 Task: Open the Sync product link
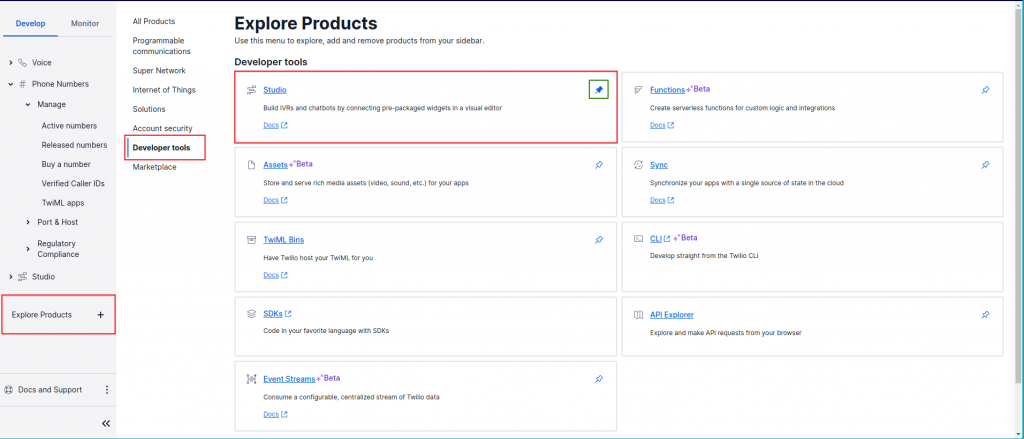(x=659, y=165)
